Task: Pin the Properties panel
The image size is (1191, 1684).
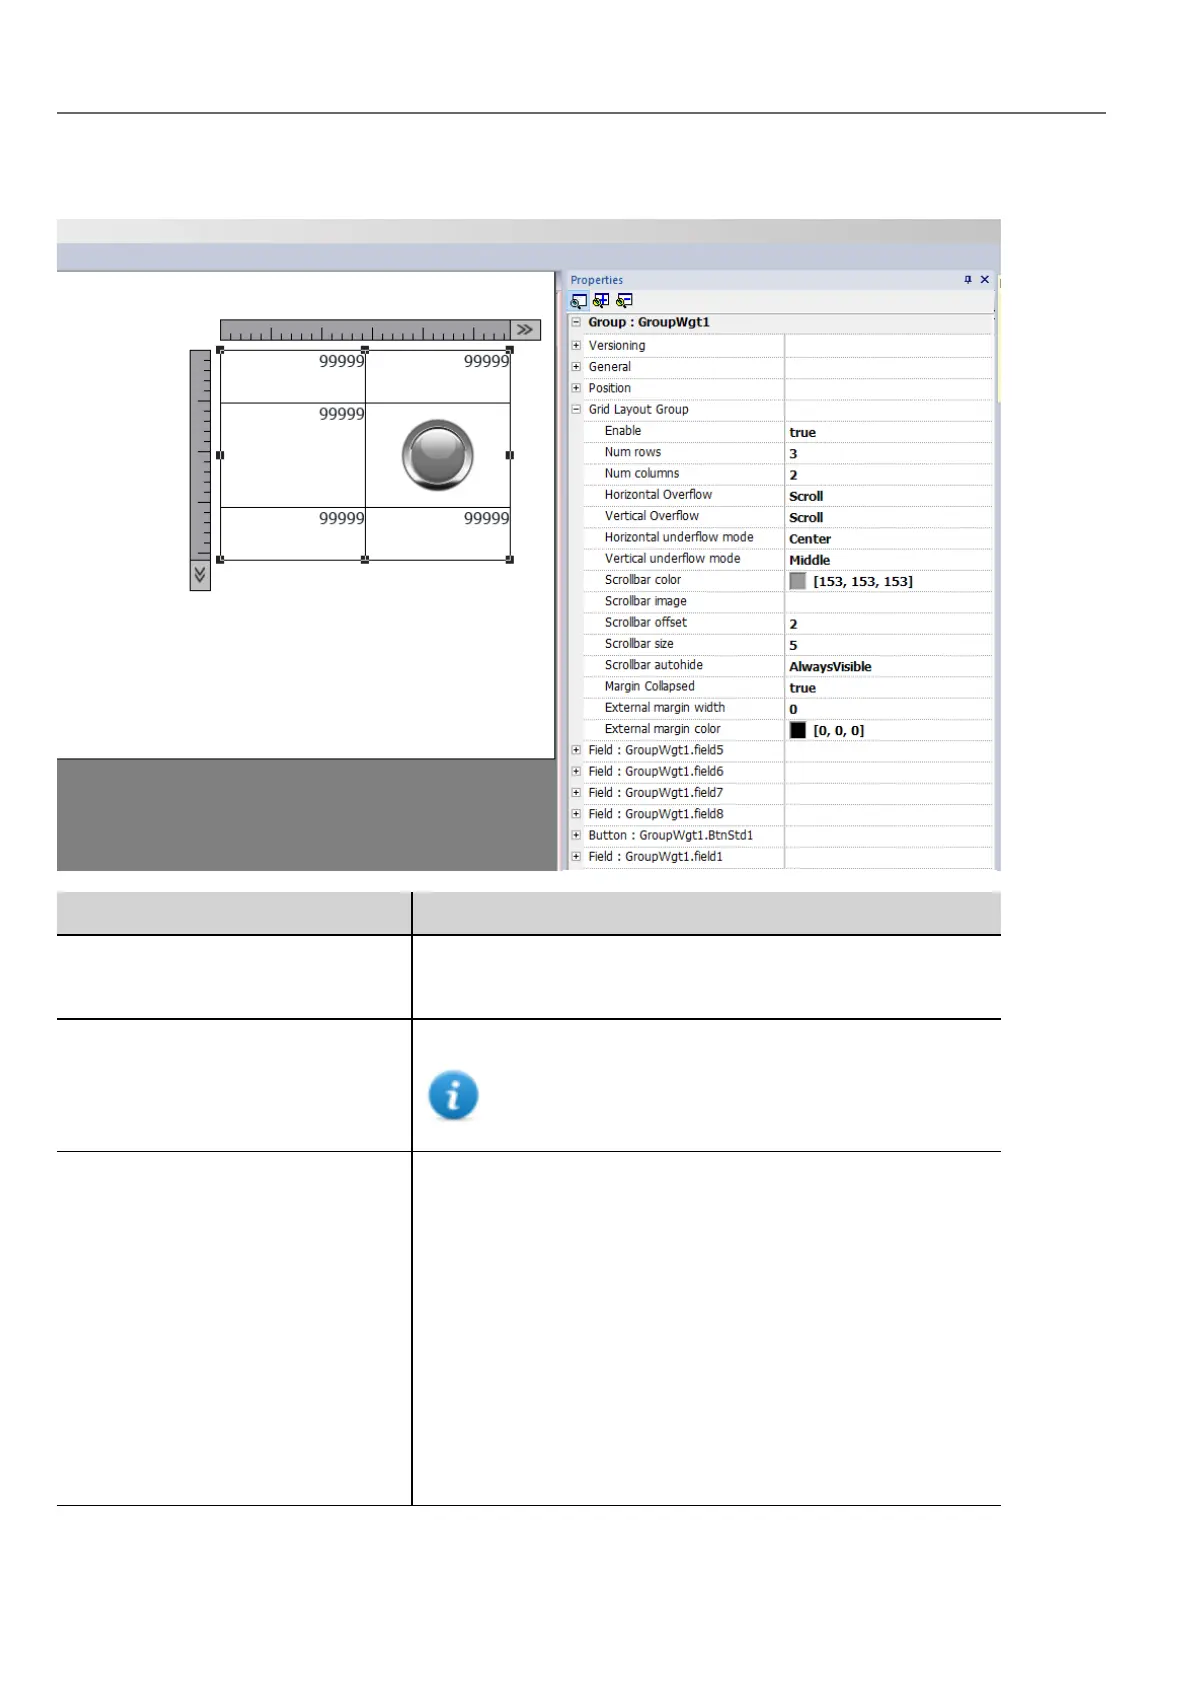Action: pyautogui.click(x=968, y=280)
